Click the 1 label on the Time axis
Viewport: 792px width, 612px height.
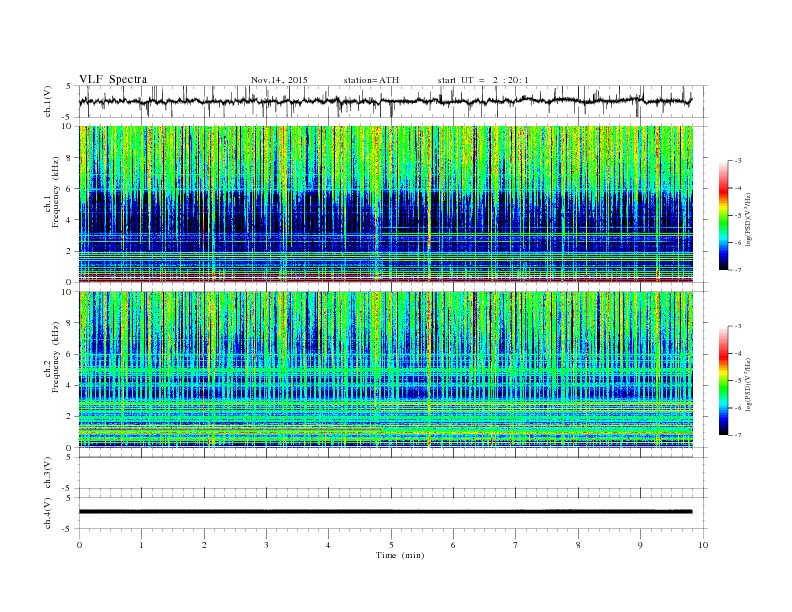(141, 545)
